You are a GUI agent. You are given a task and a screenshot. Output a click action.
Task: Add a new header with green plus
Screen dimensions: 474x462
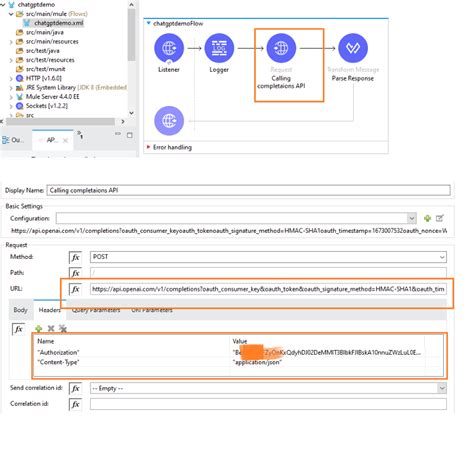tap(38, 329)
